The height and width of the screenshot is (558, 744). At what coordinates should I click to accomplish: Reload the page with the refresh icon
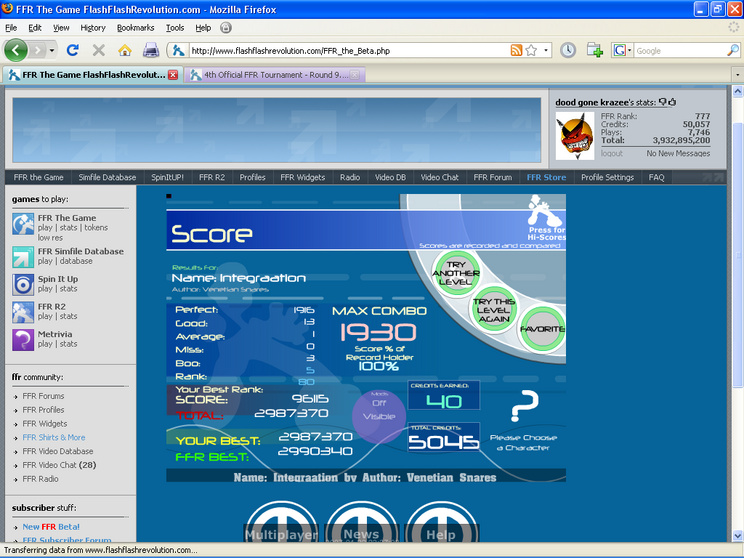tap(73, 50)
